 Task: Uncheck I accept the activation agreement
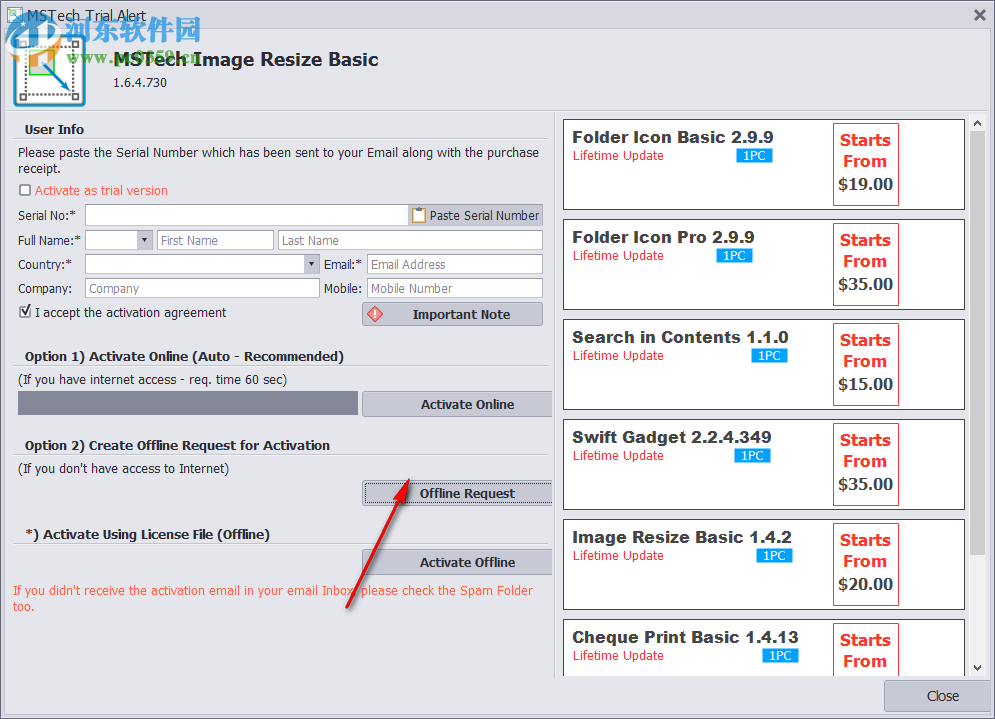(x=24, y=312)
